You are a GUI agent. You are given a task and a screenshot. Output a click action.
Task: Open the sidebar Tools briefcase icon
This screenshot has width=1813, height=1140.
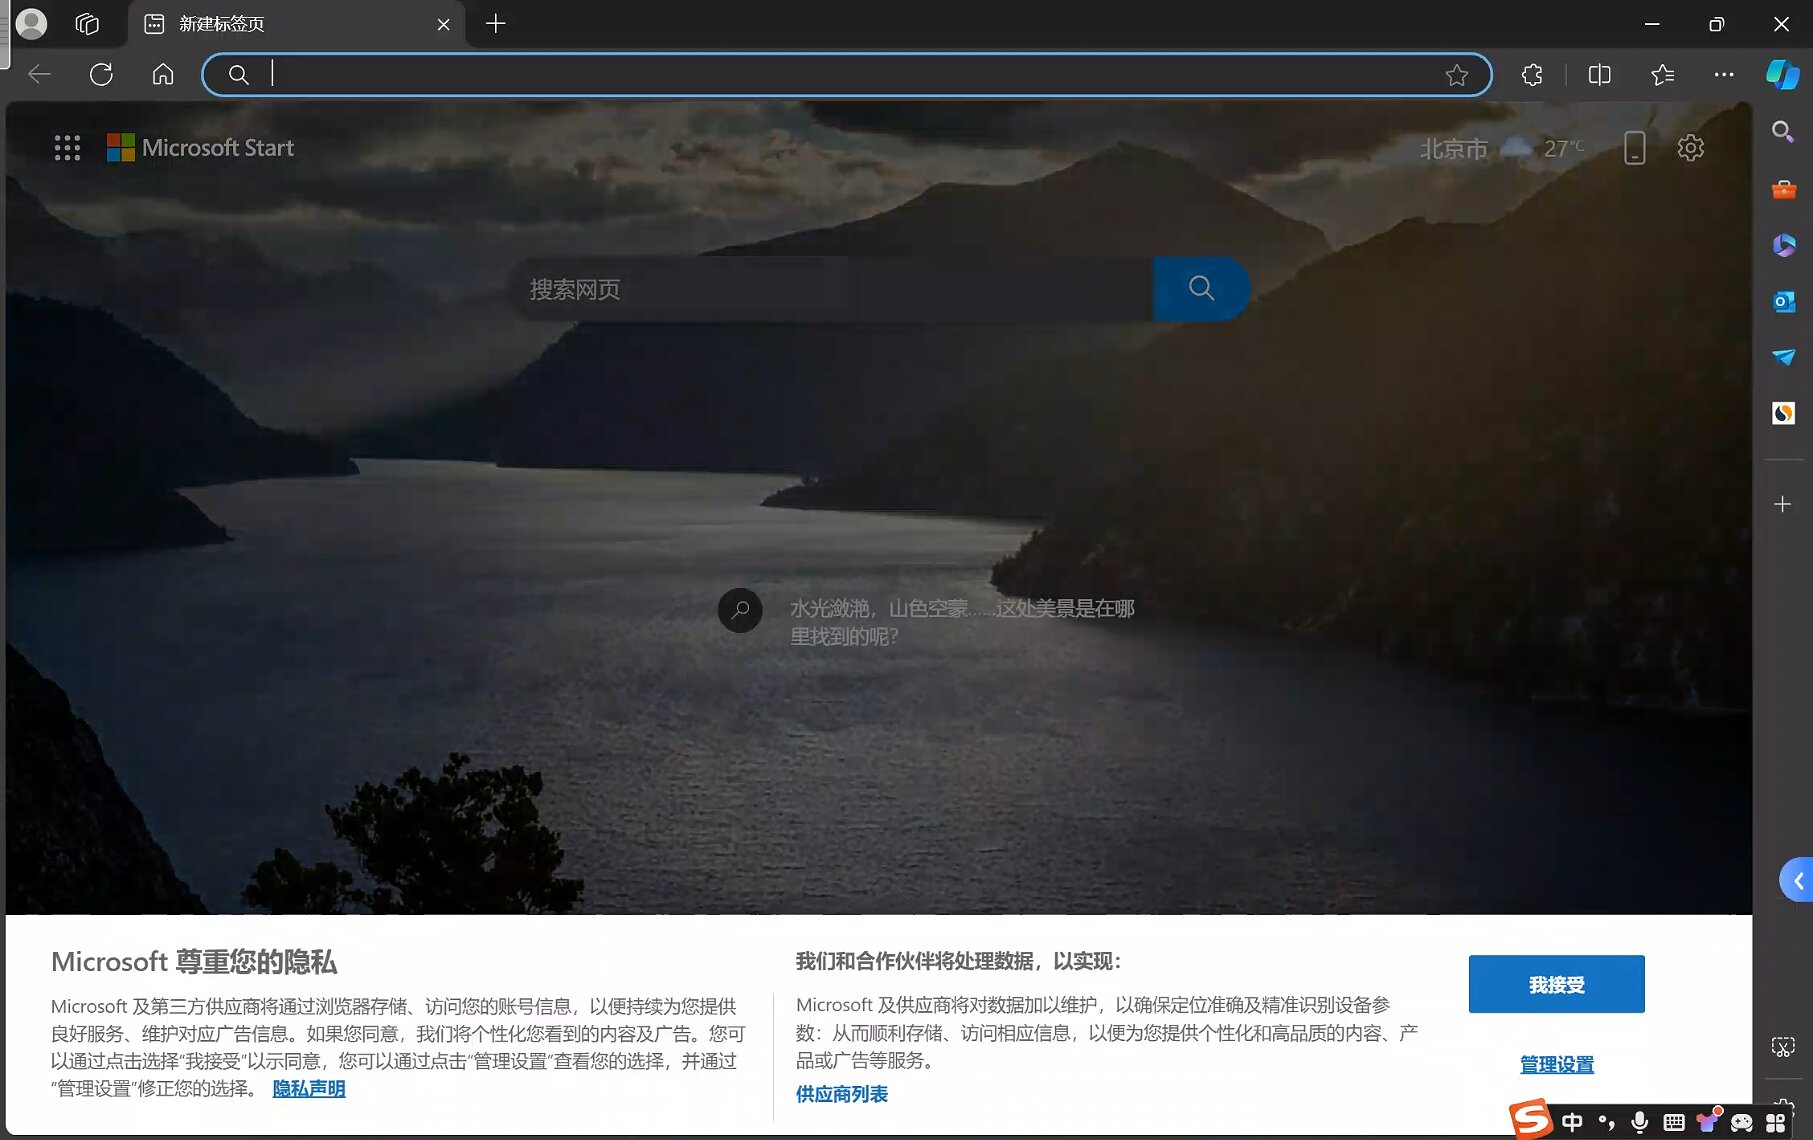coord(1783,189)
